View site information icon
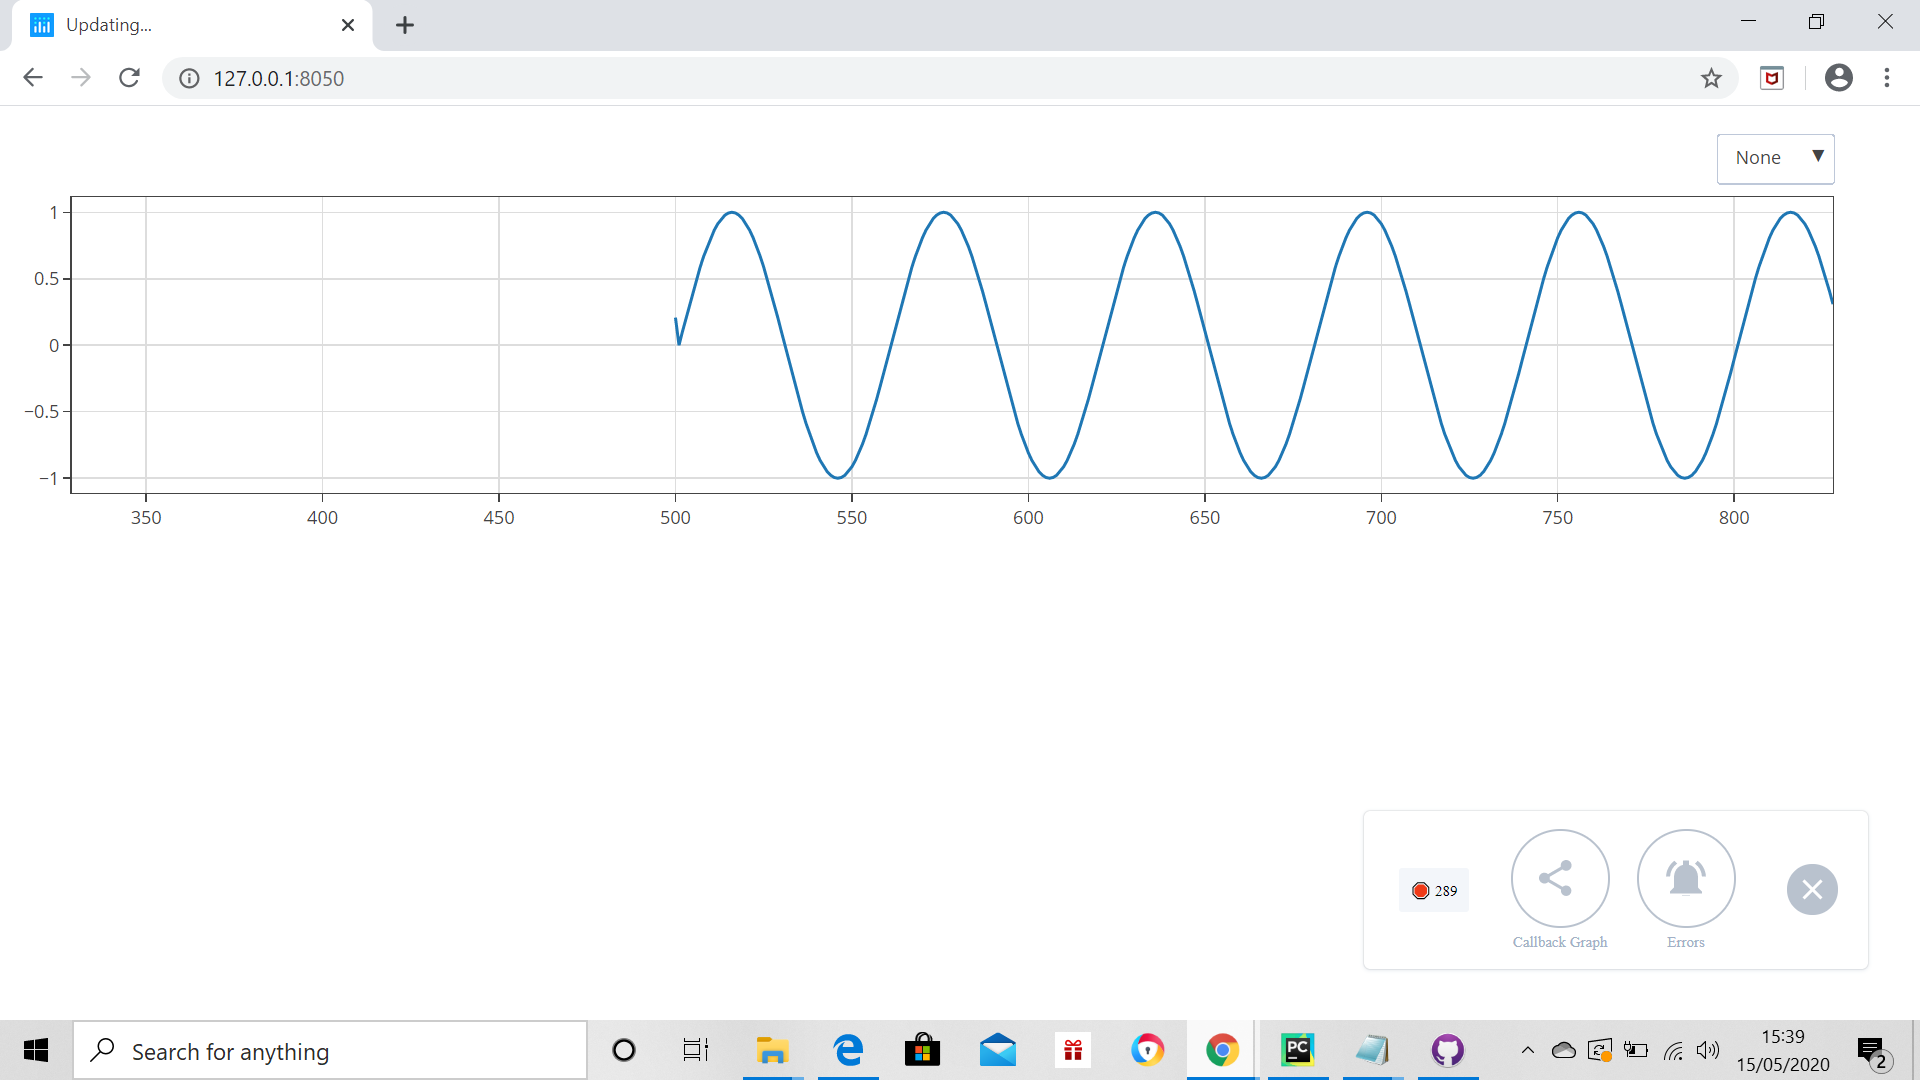 pyautogui.click(x=189, y=78)
